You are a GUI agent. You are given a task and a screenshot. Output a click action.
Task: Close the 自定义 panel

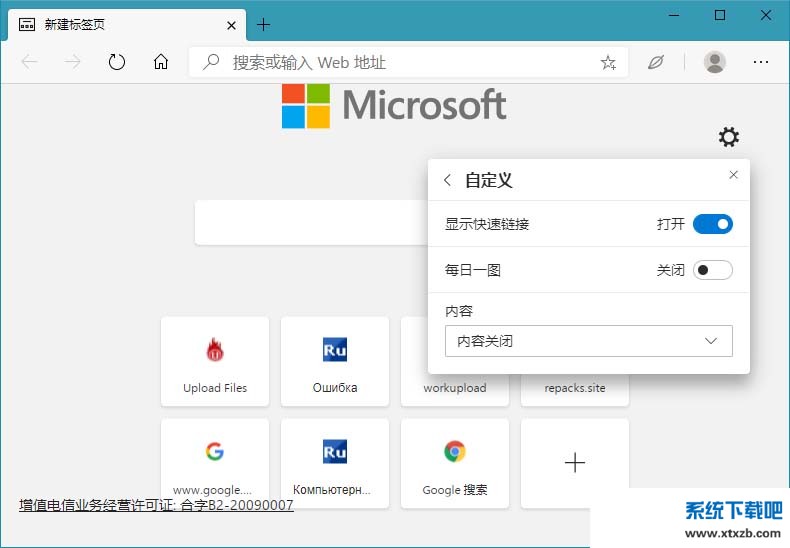(x=733, y=175)
